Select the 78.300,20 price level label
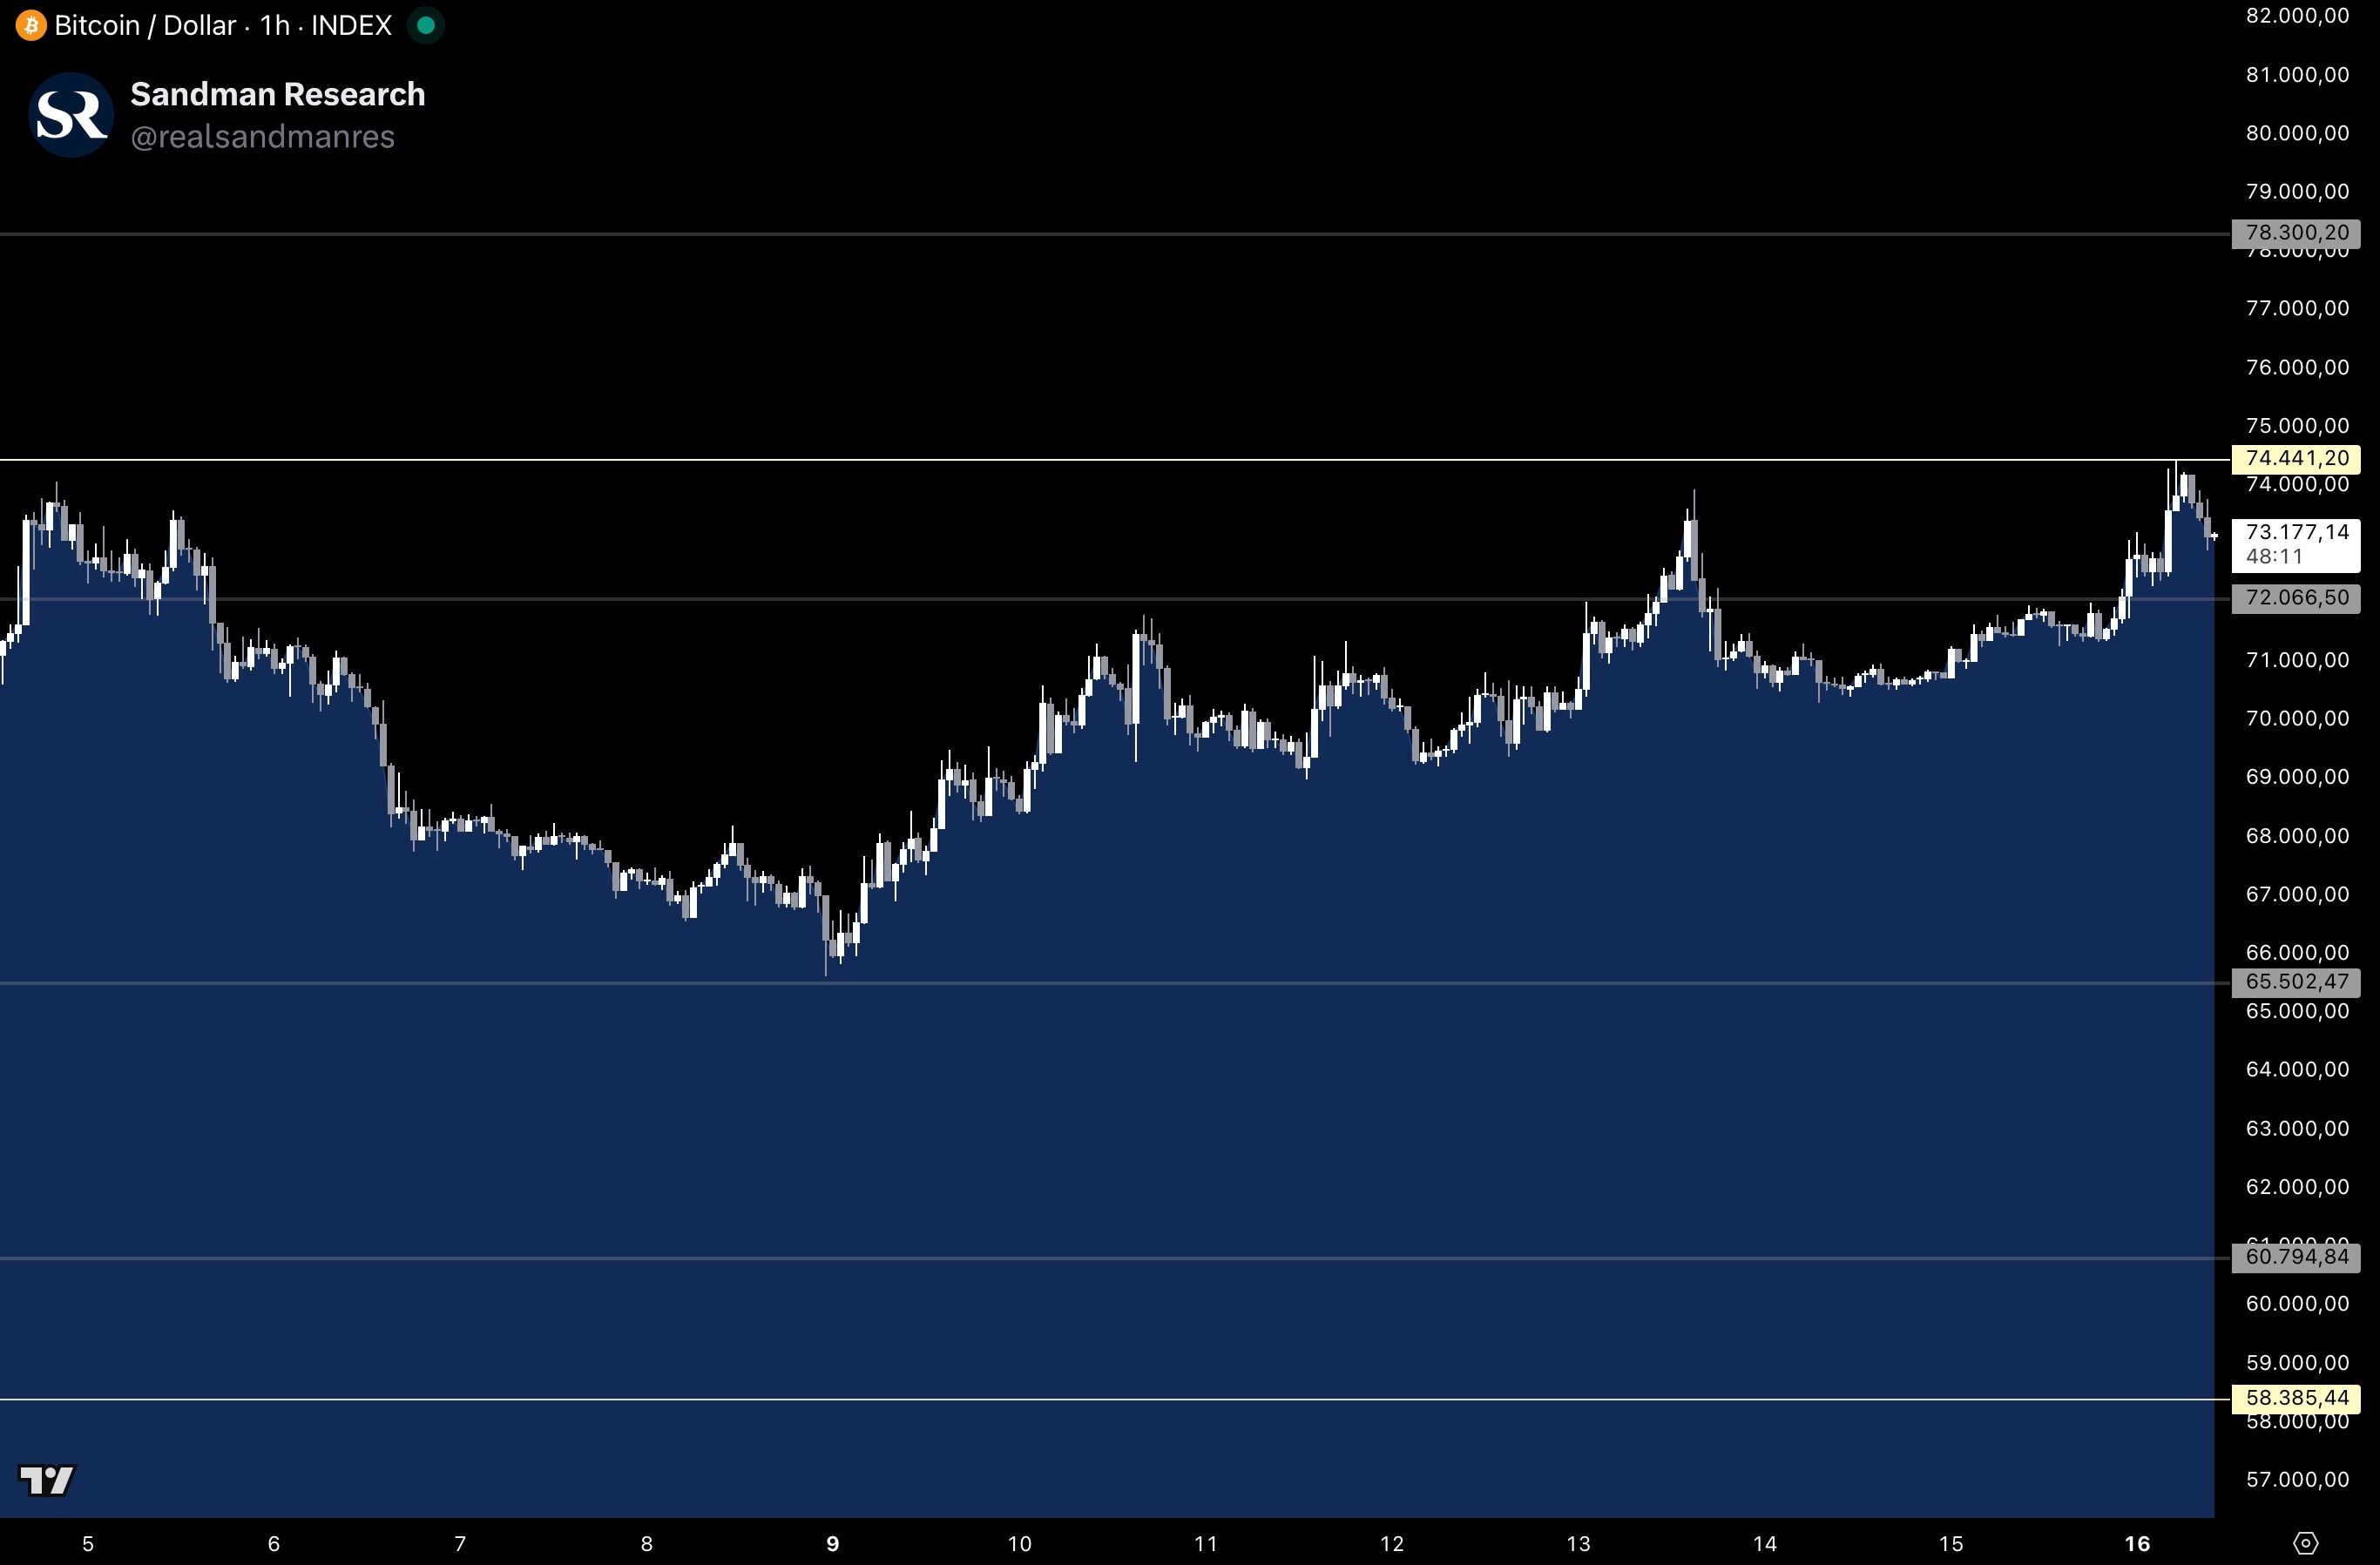 click(x=2296, y=233)
